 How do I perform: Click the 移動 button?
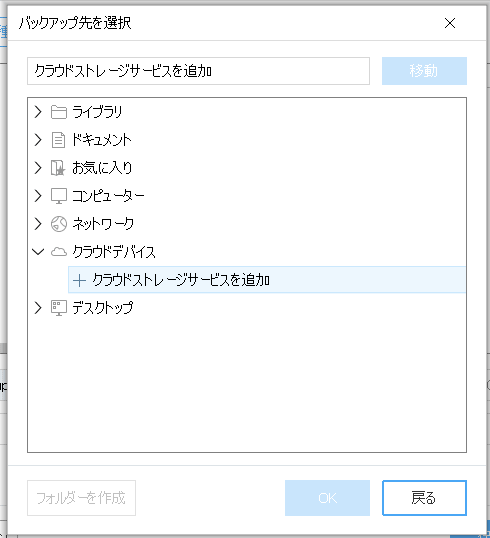point(424,71)
